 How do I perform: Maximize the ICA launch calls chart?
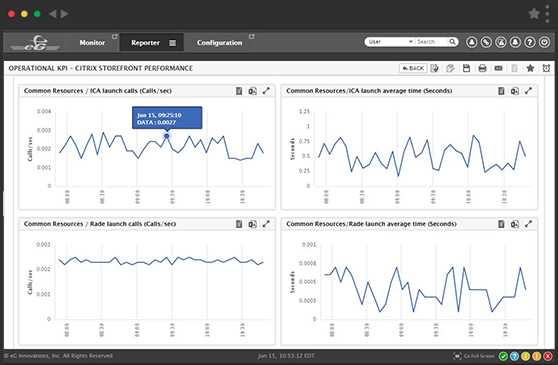click(x=266, y=91)
